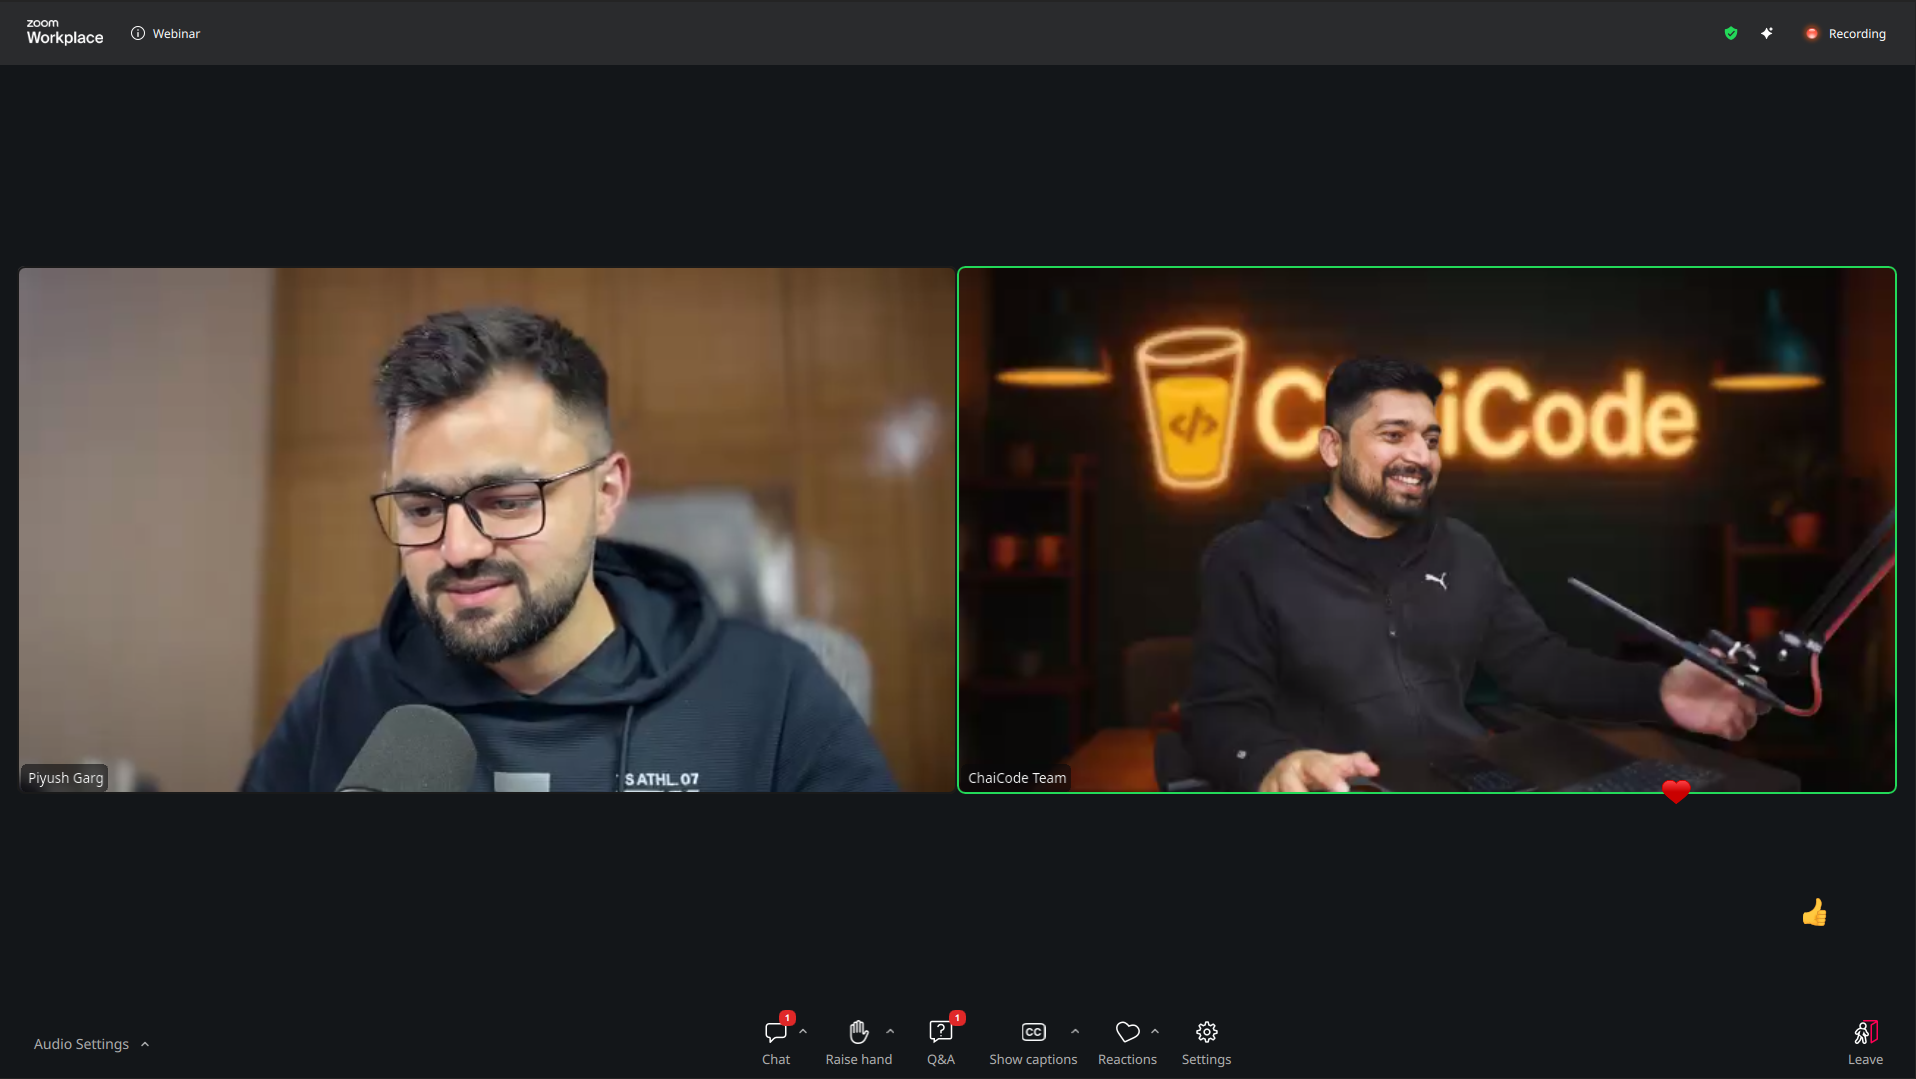Viewport: 1916px width, 1079px height.
Task: Open the Audio Settings menu
Action: point(91,1043)
